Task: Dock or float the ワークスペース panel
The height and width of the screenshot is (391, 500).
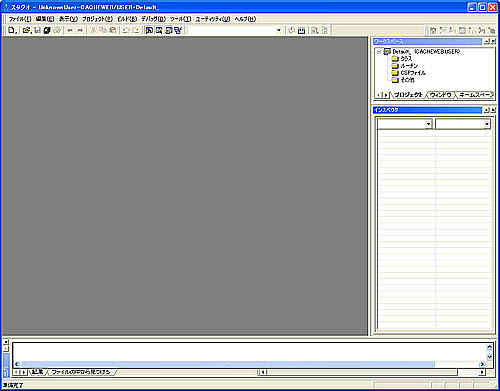Action: 487,41
